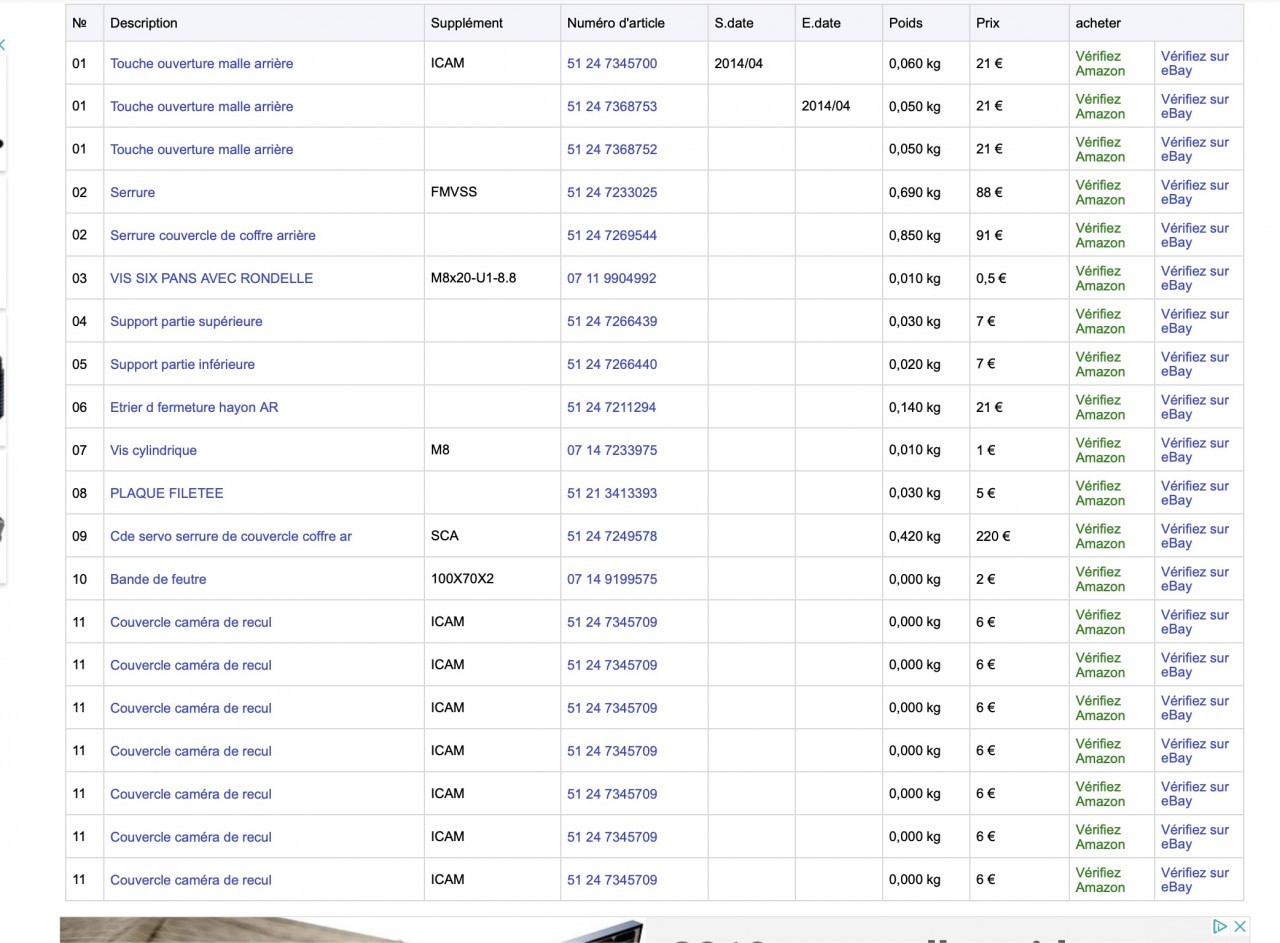This screenshot has height=943, width=1280.
Task: Open the Vis cylindrique link
Action: coord(153,450)
